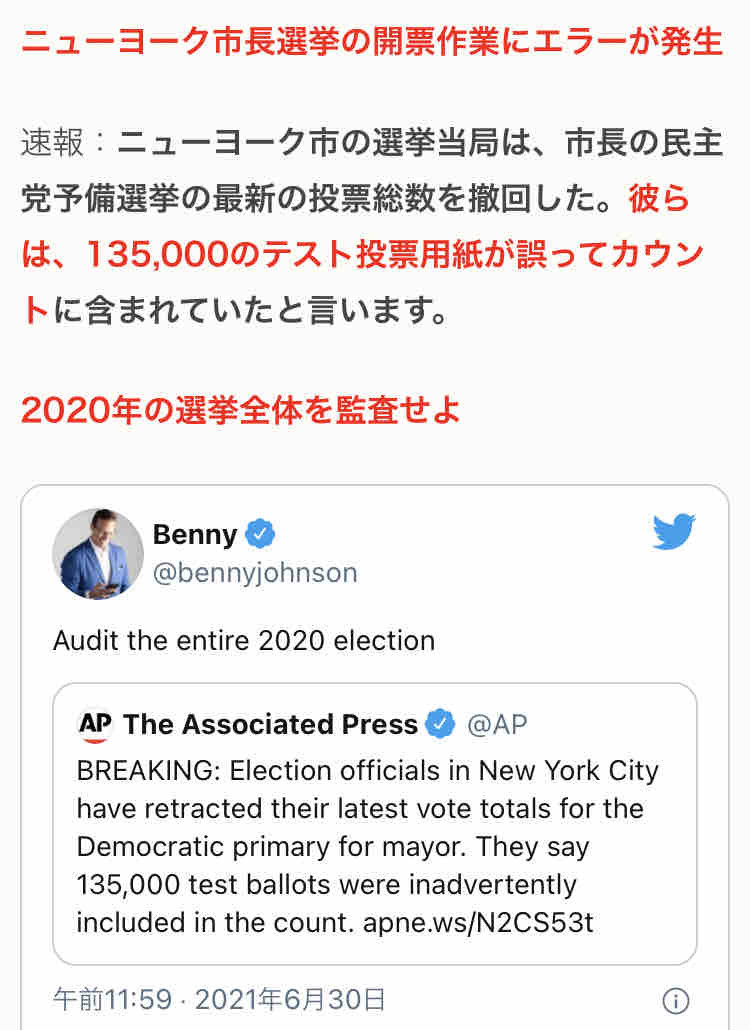Click the tweet info icon beside the timestamp

pos(676,1001)
